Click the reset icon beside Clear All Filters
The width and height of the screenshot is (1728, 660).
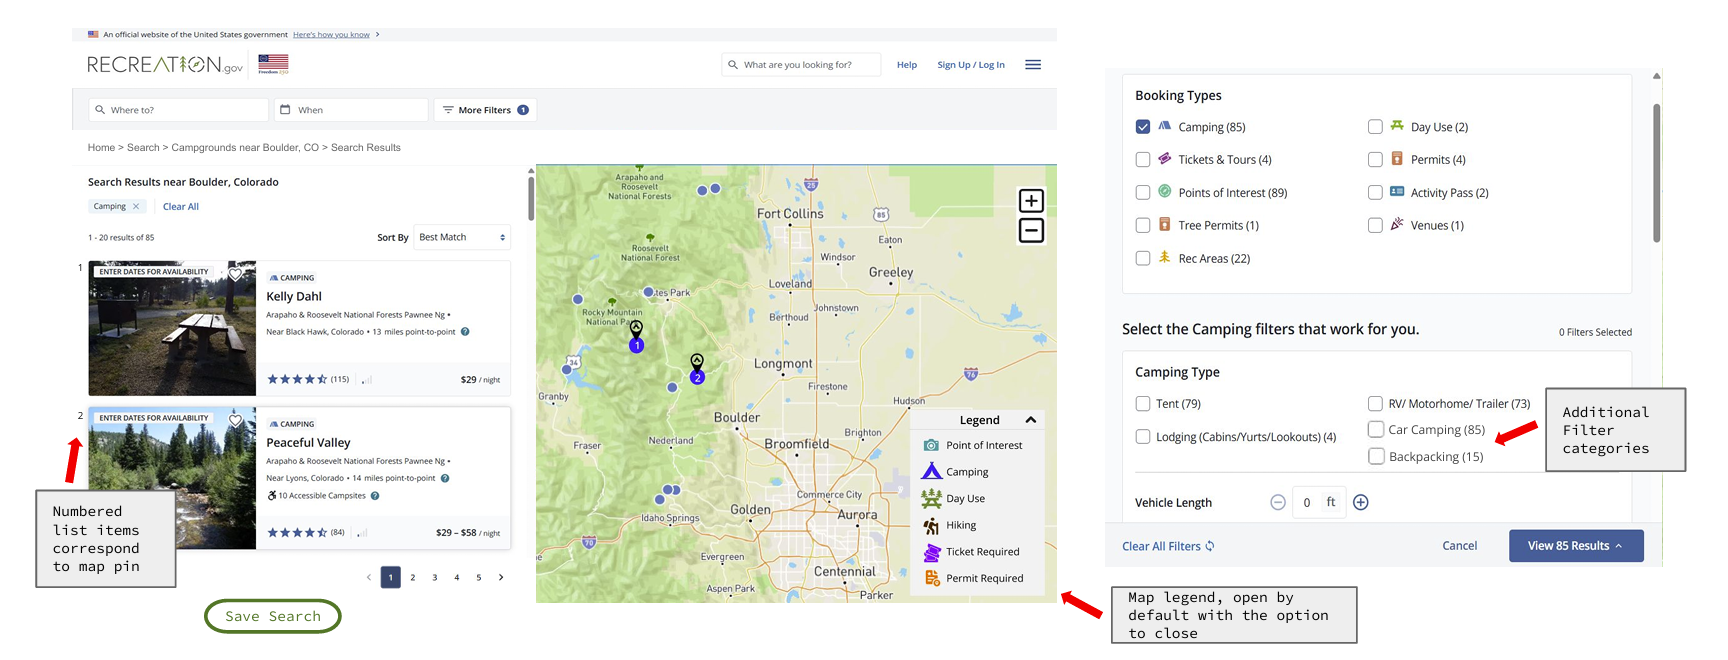(1210, 546)
